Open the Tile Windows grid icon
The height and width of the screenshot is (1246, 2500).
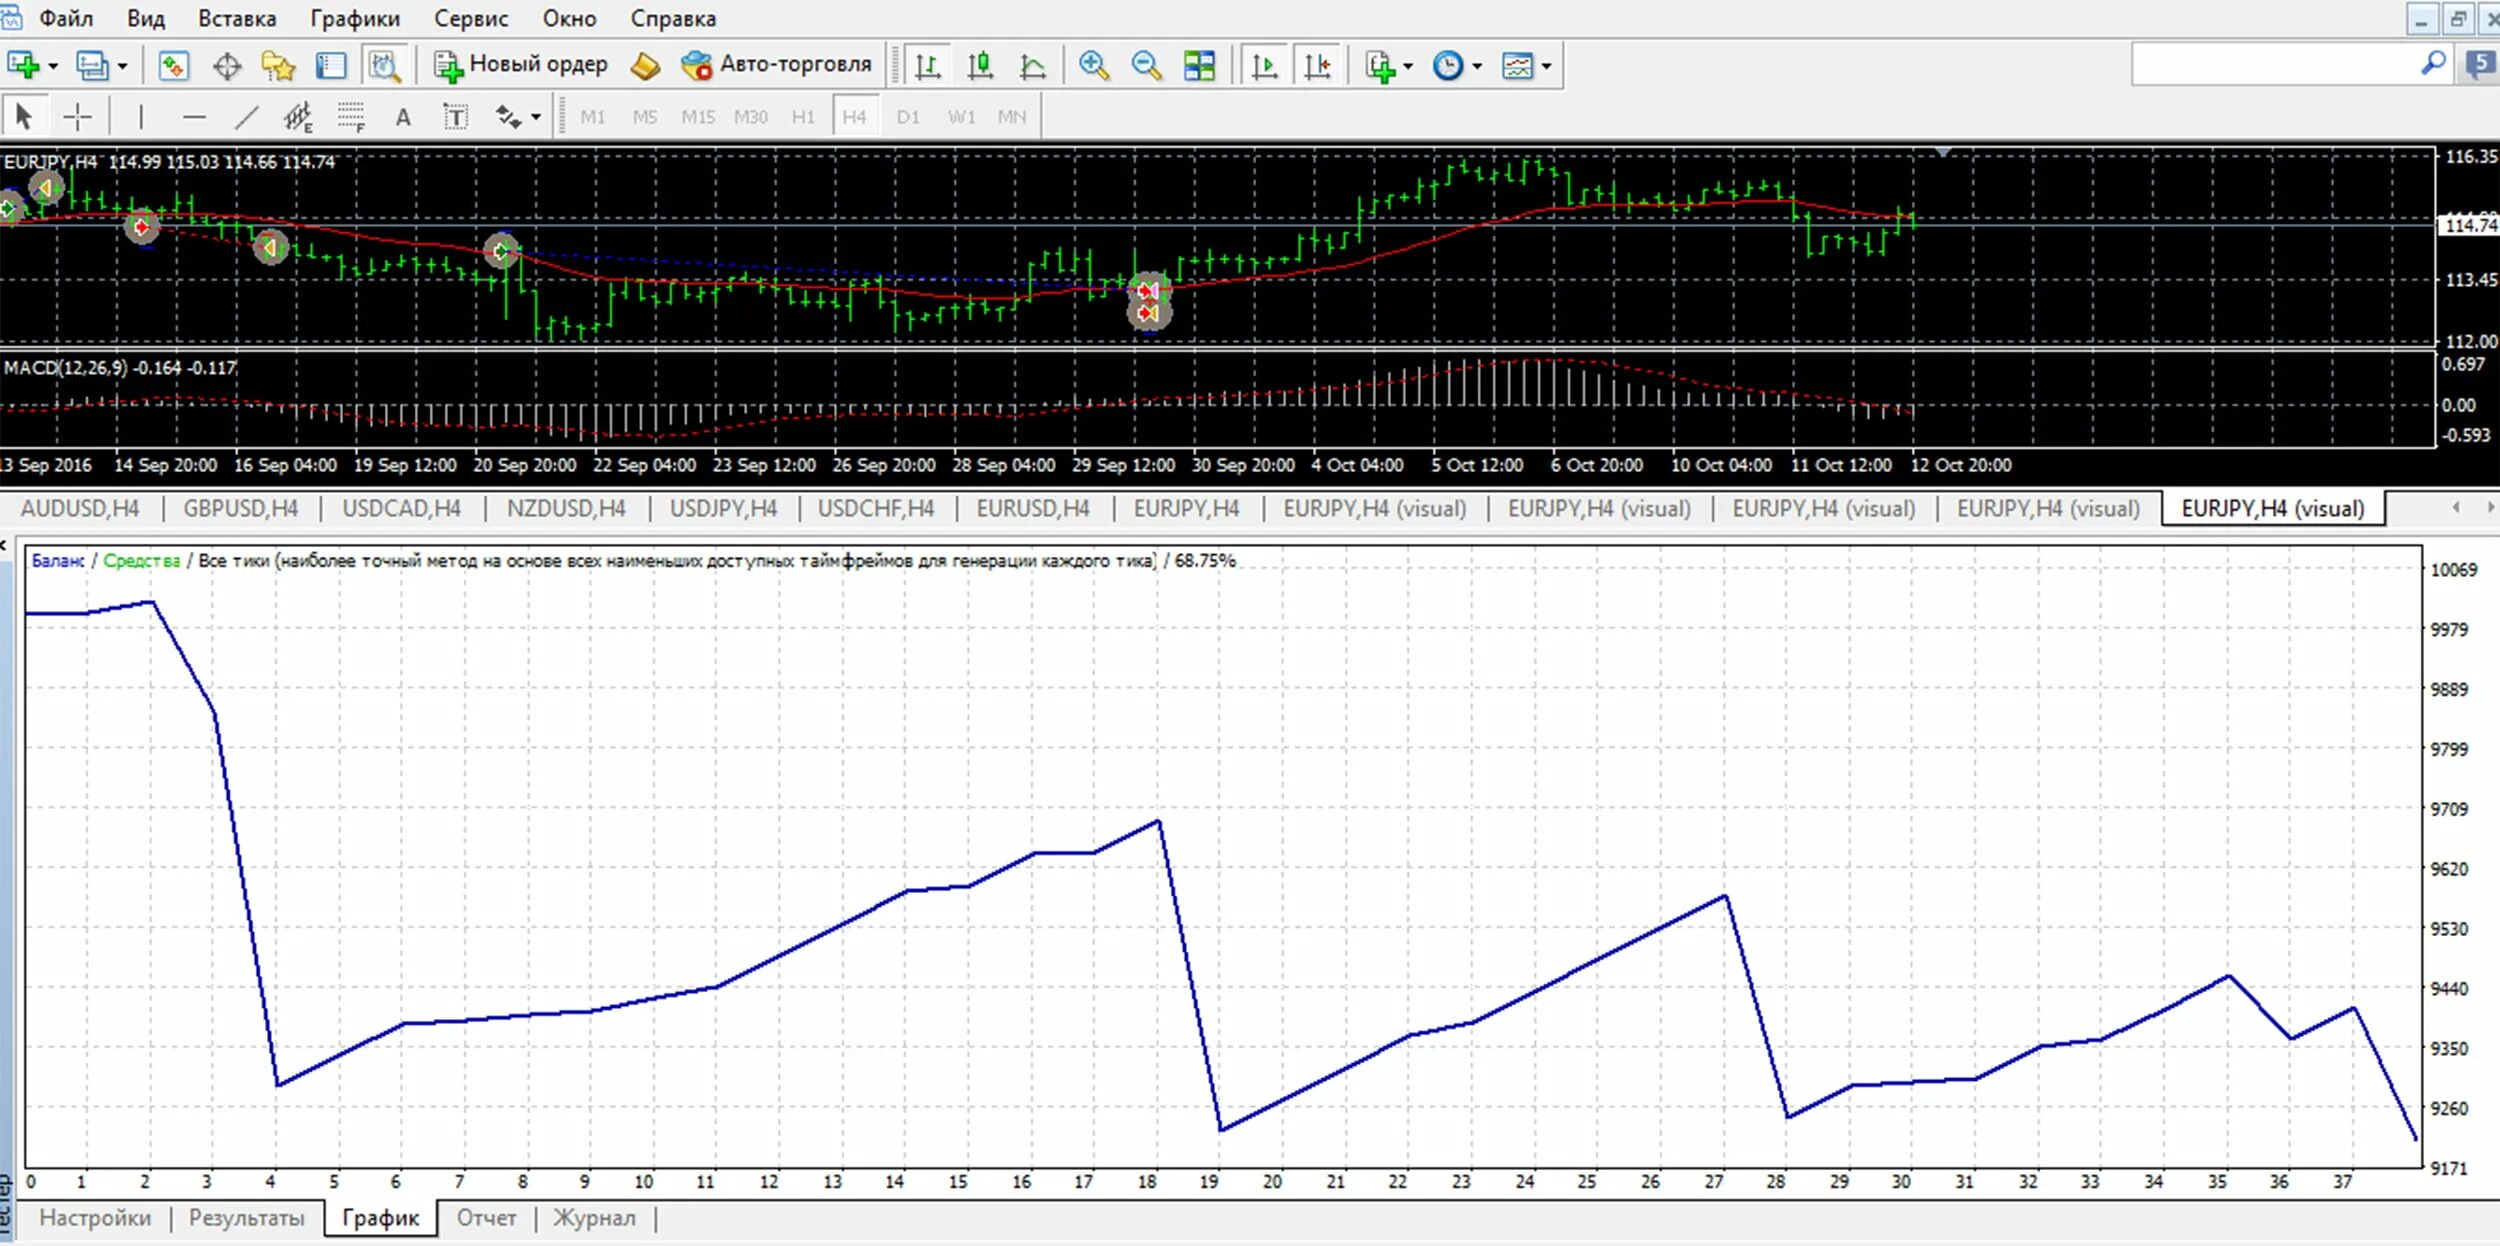(x=1199, y=66)
